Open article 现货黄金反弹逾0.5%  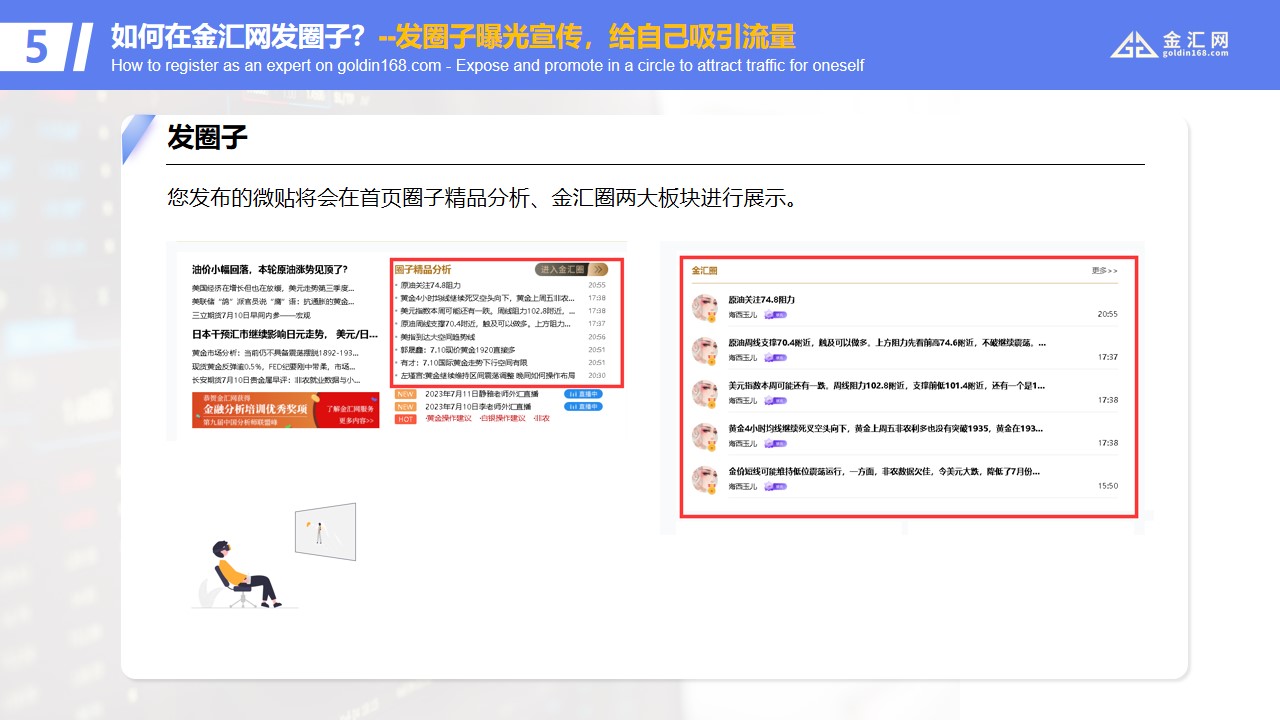pyautogui.click(x=275, y=366)
